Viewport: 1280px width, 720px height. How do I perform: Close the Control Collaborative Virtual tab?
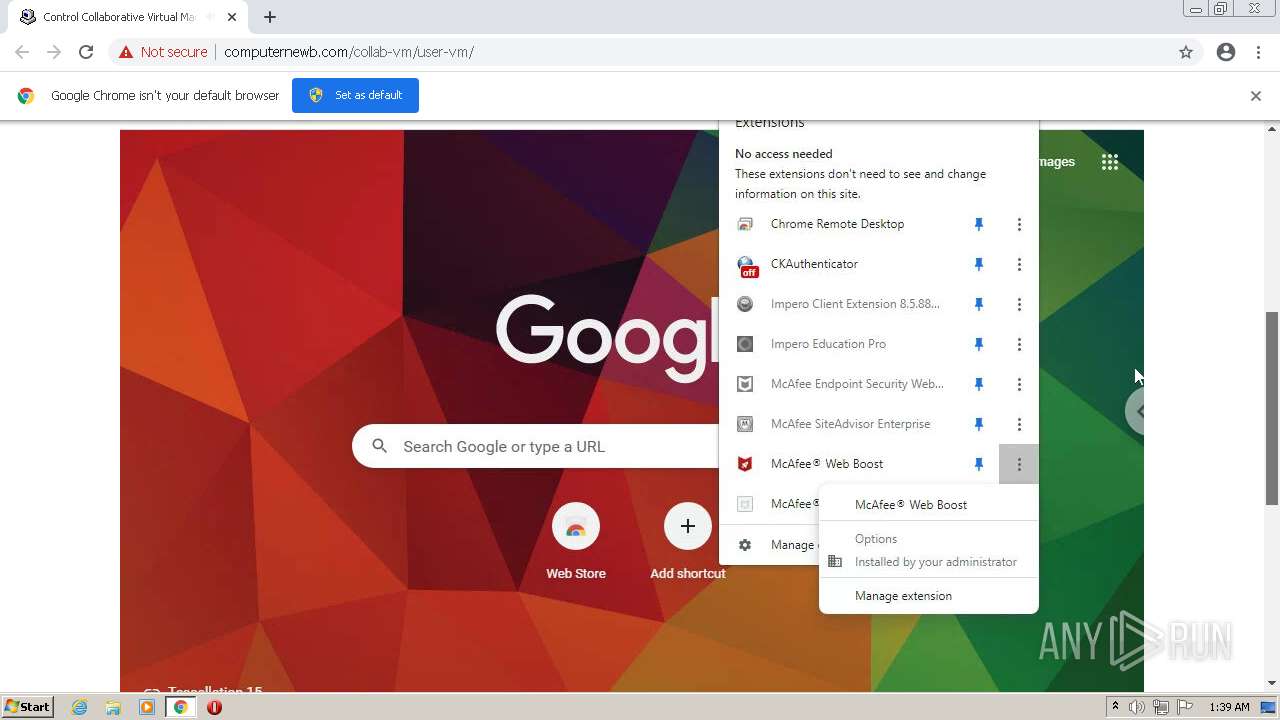232,17
